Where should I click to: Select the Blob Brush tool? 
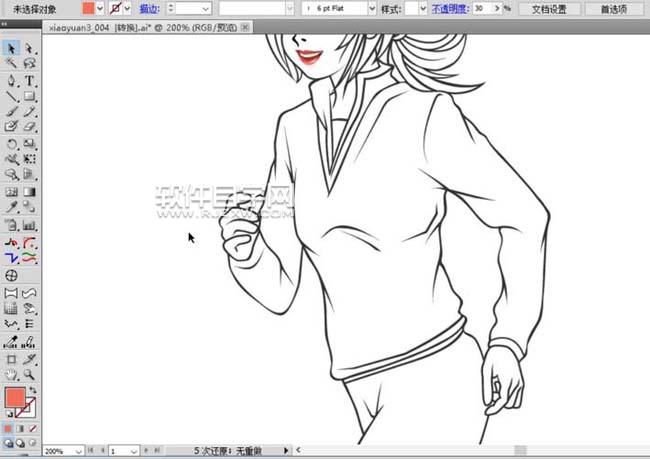(11, 126)
